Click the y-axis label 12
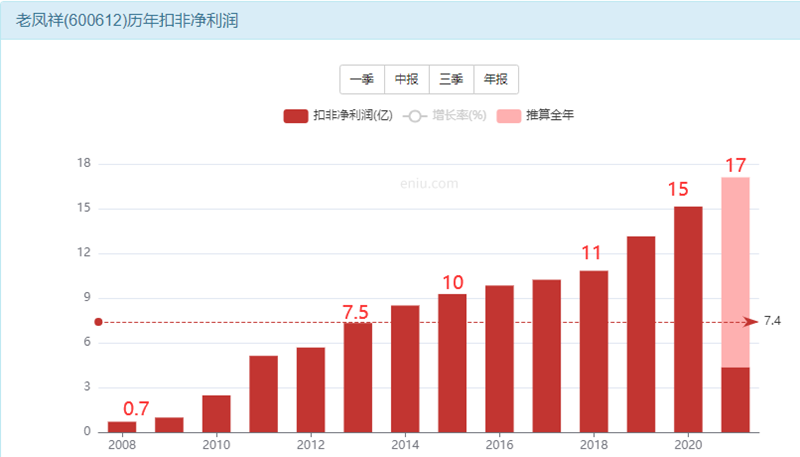This screenshot has width=800, height=457. (84, 252)
